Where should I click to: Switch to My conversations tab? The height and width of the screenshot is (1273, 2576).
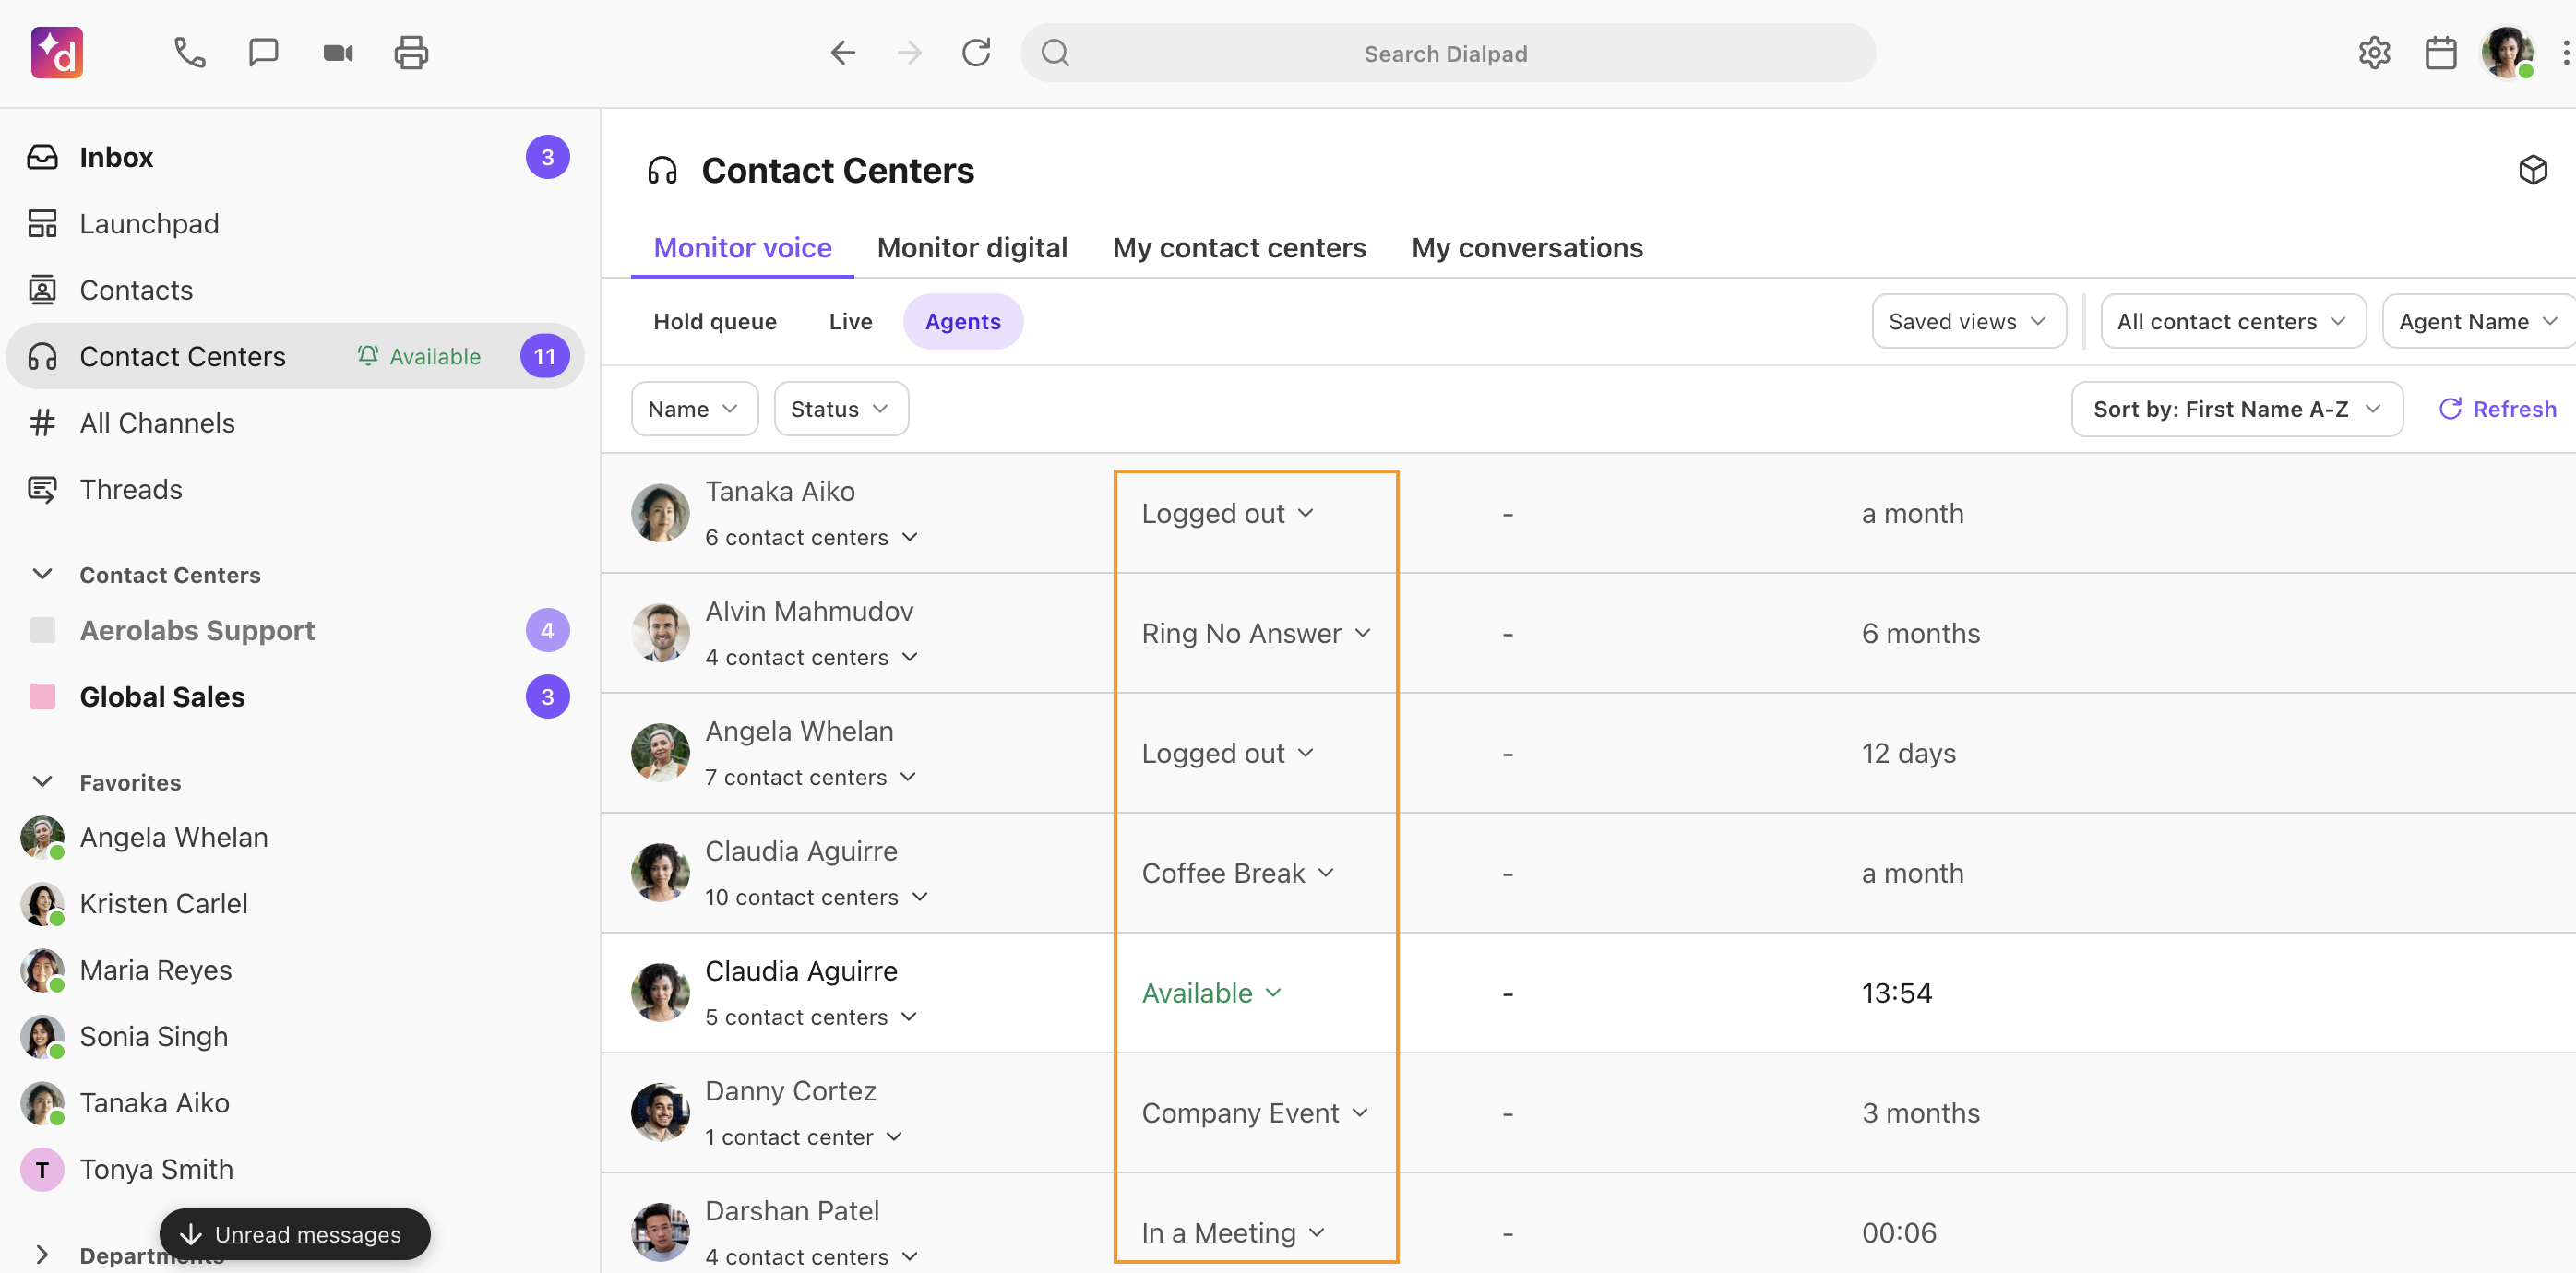pos(1527,247)
